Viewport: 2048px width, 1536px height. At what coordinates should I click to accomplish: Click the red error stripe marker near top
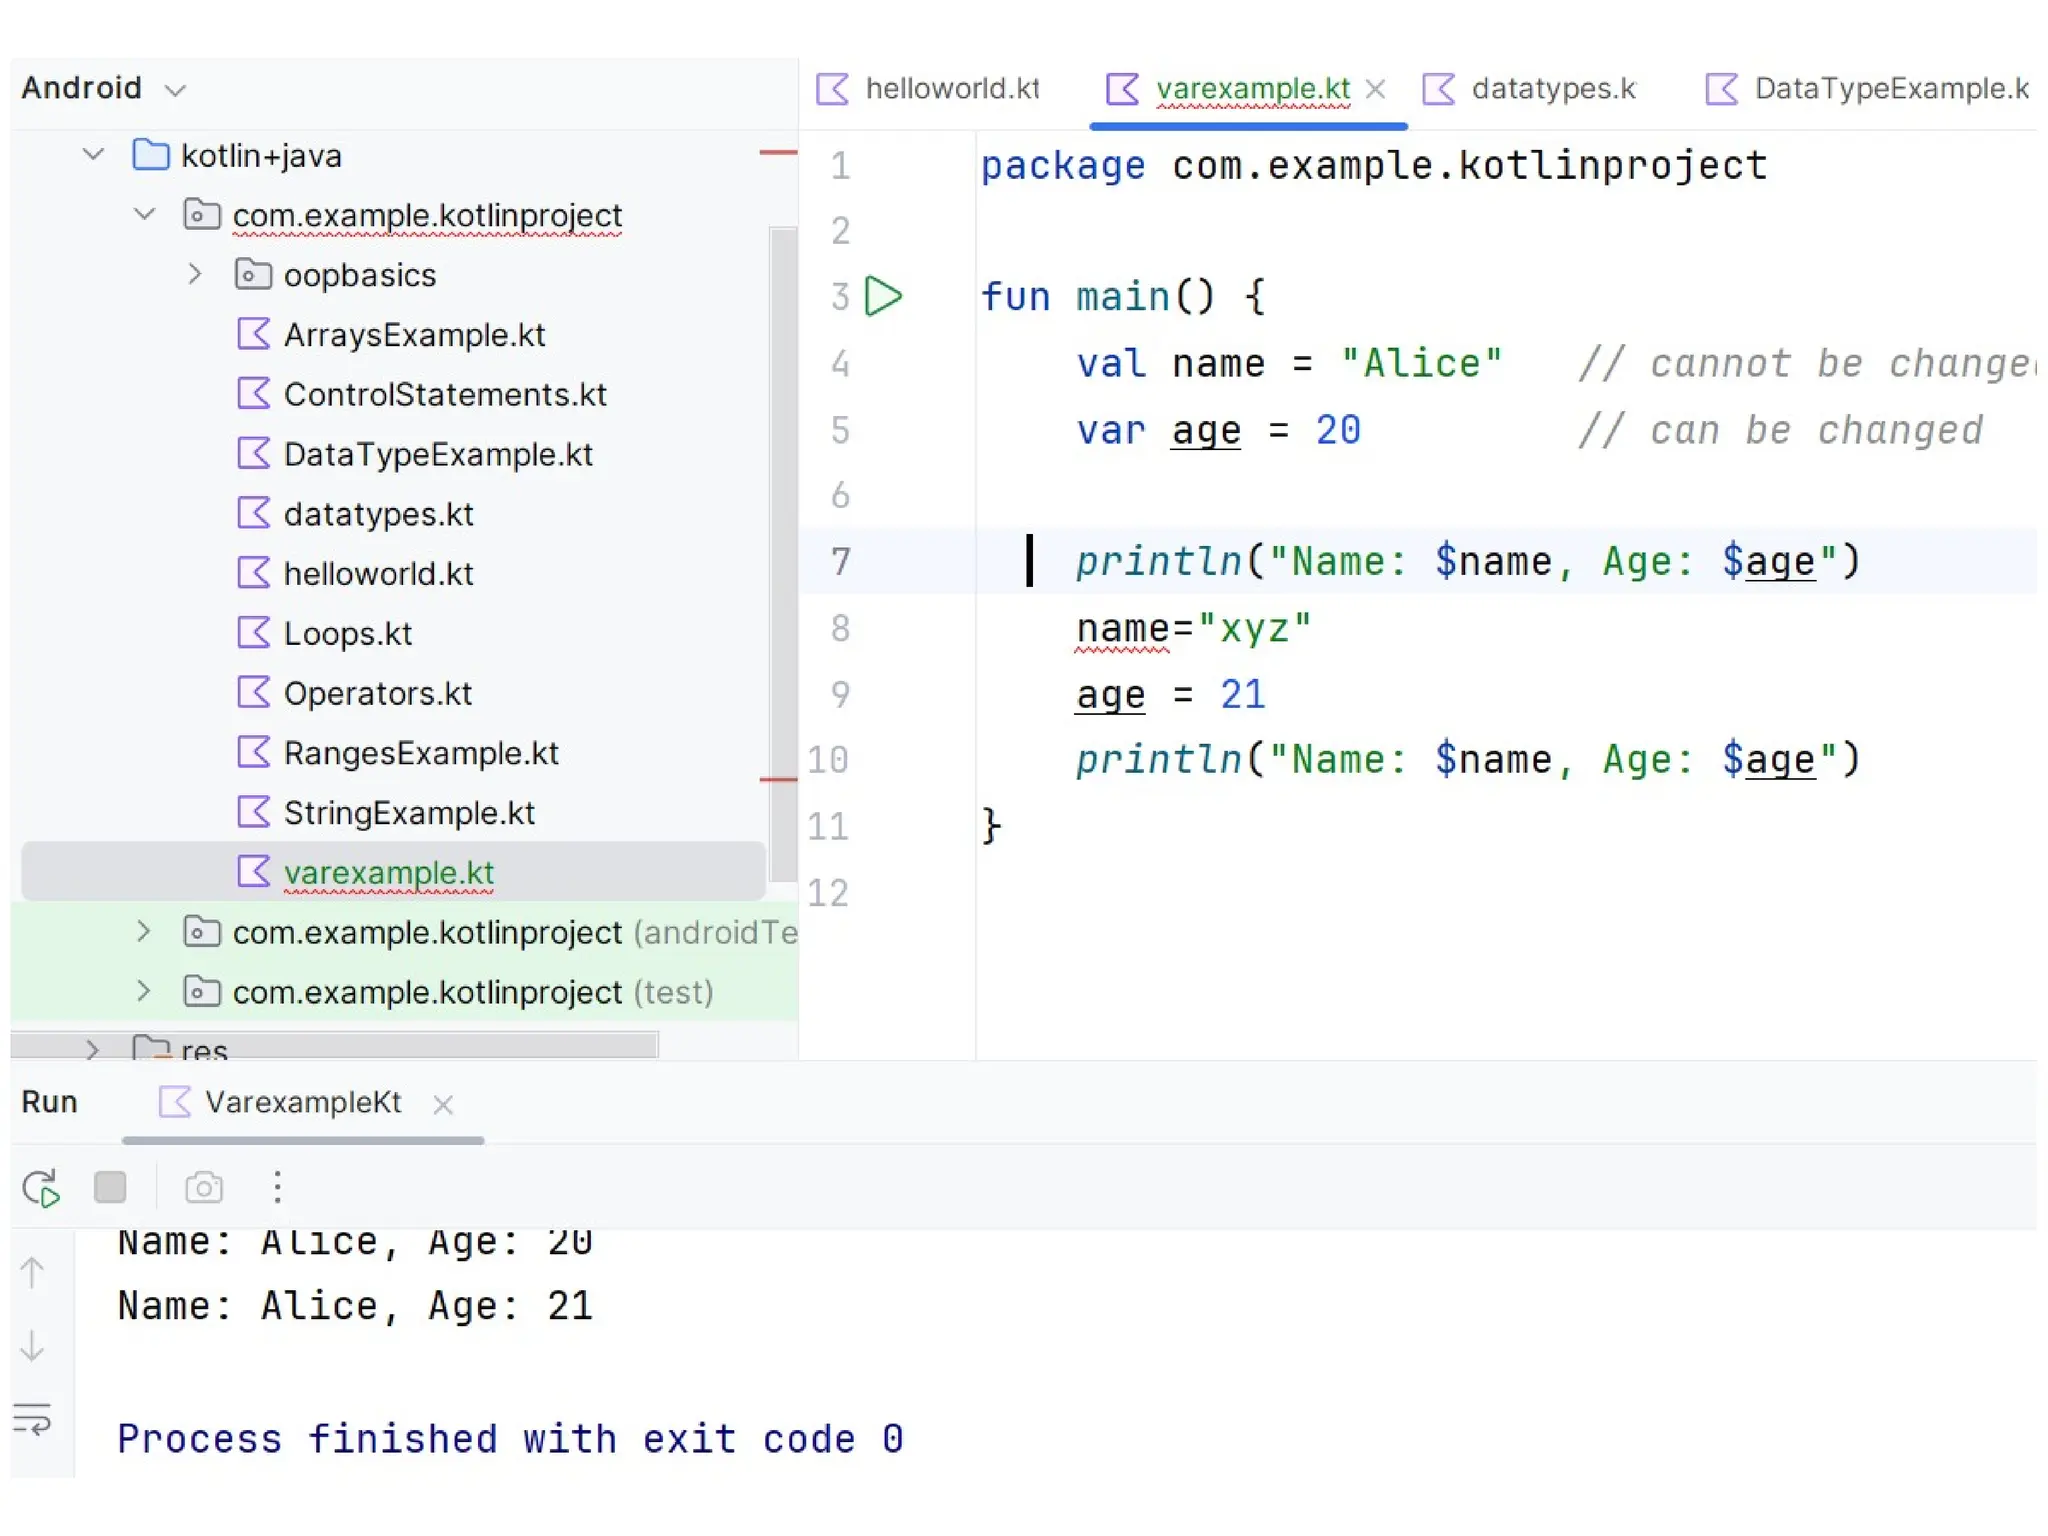click(x=778, y=153)
